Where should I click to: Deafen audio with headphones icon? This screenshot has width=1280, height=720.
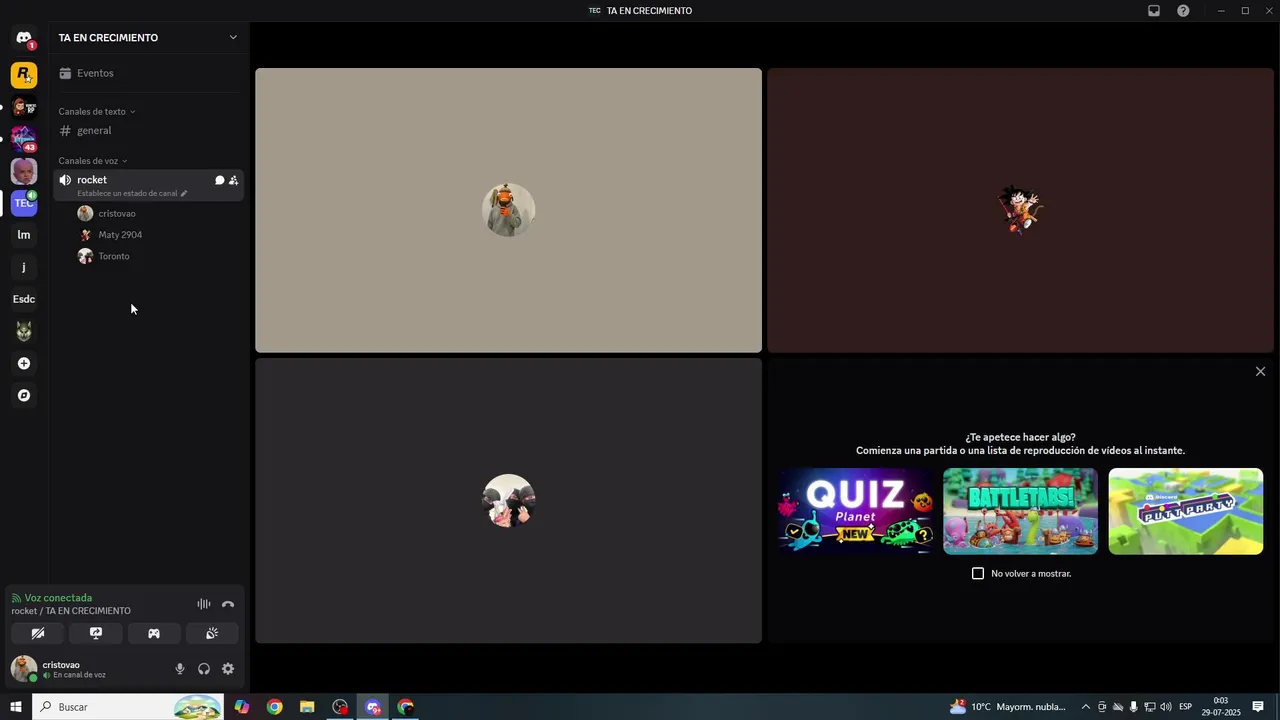point(204,669)
